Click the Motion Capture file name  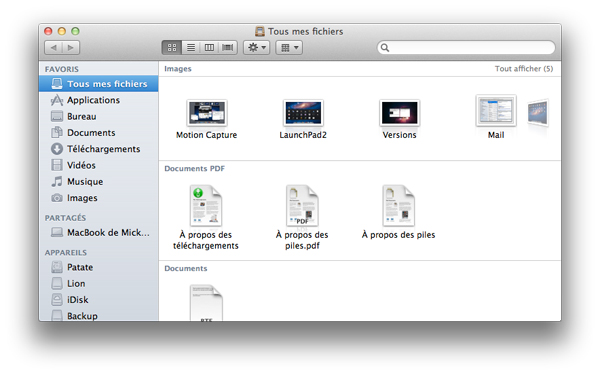207,135
